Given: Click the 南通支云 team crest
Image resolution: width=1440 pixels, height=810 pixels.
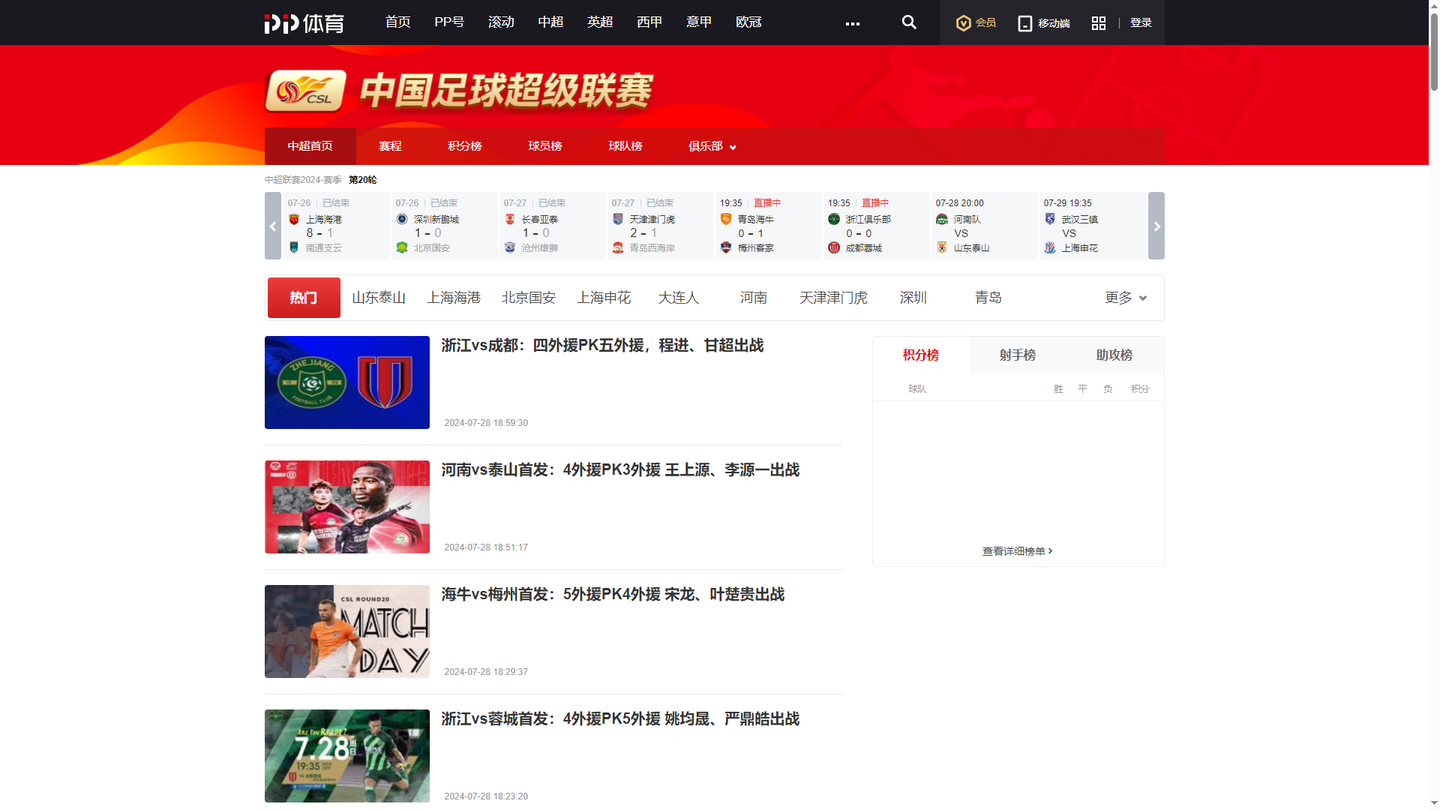Looking at the screenshot, I should pyautogui.click(x=294, y=247).
